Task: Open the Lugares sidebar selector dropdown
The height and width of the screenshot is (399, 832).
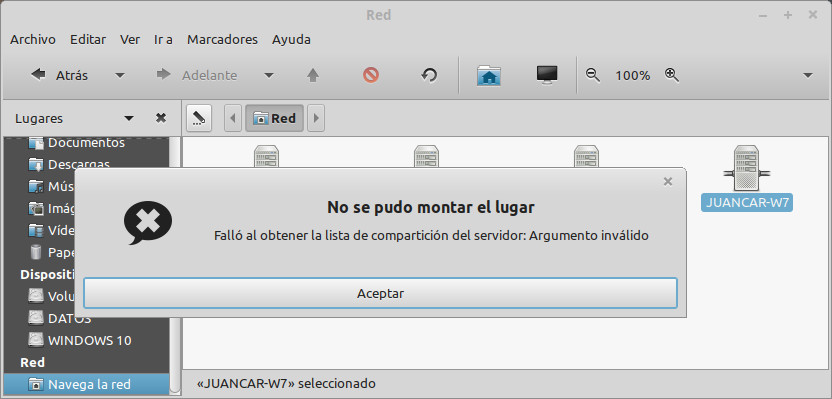Action: click(x=129, y=118)
